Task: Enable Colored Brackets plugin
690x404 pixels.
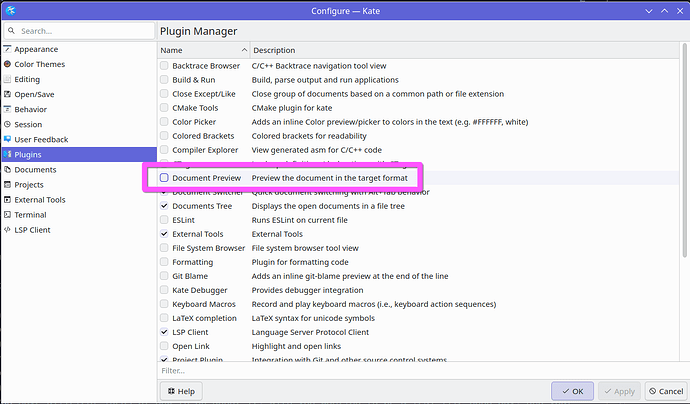Action: pyautogui.click(x=164, y=136)
